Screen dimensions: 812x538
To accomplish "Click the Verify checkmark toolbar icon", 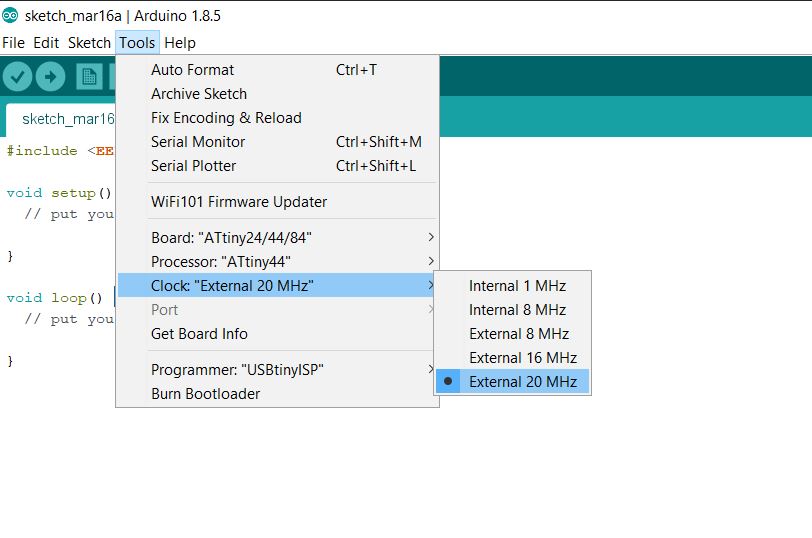I will 18,77.
